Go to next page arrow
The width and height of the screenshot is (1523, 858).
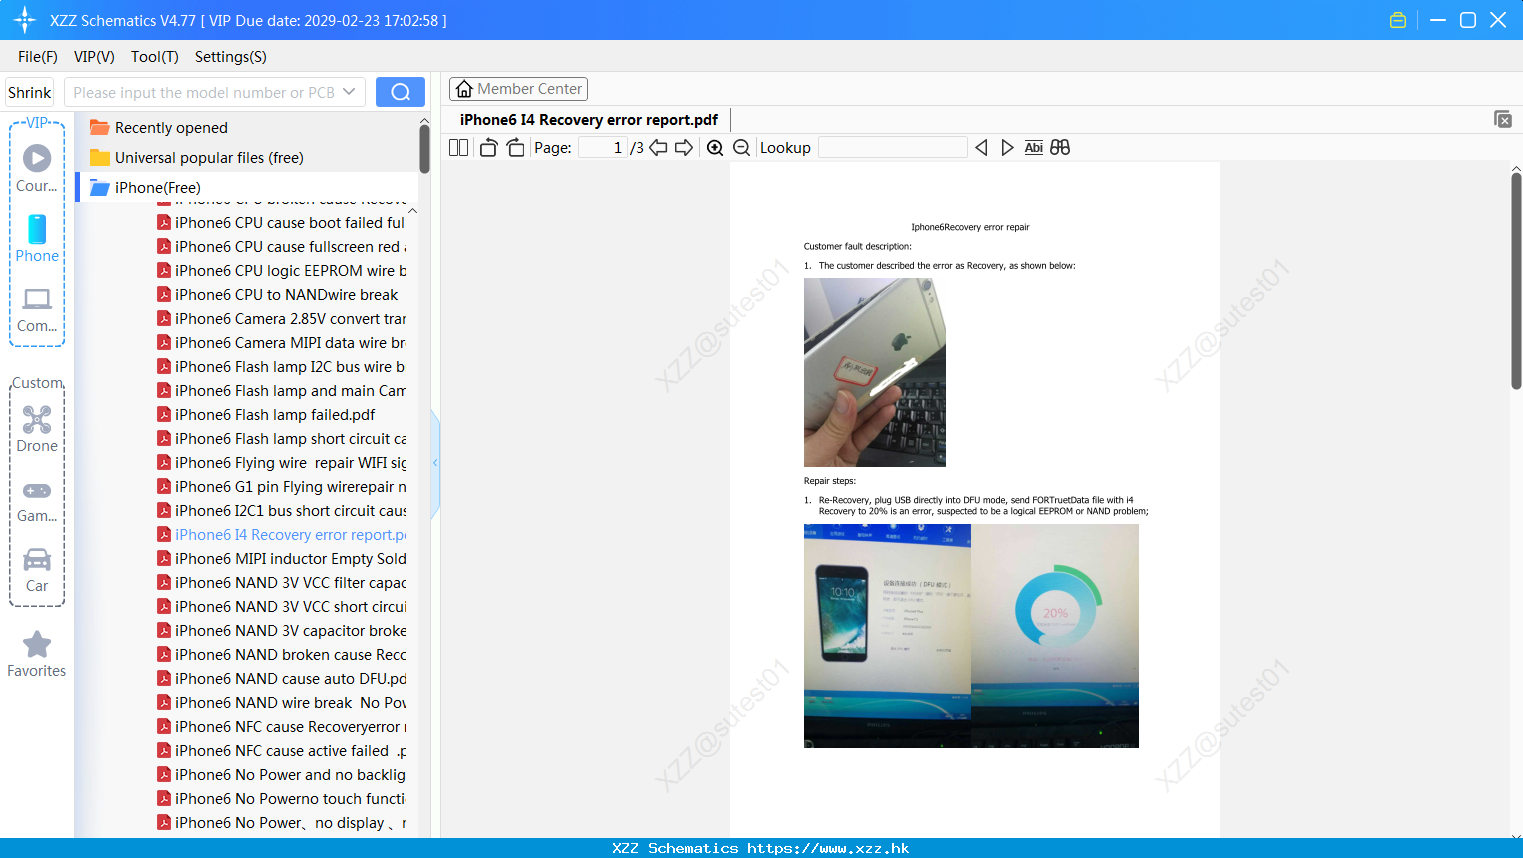(x=684, y=147)
